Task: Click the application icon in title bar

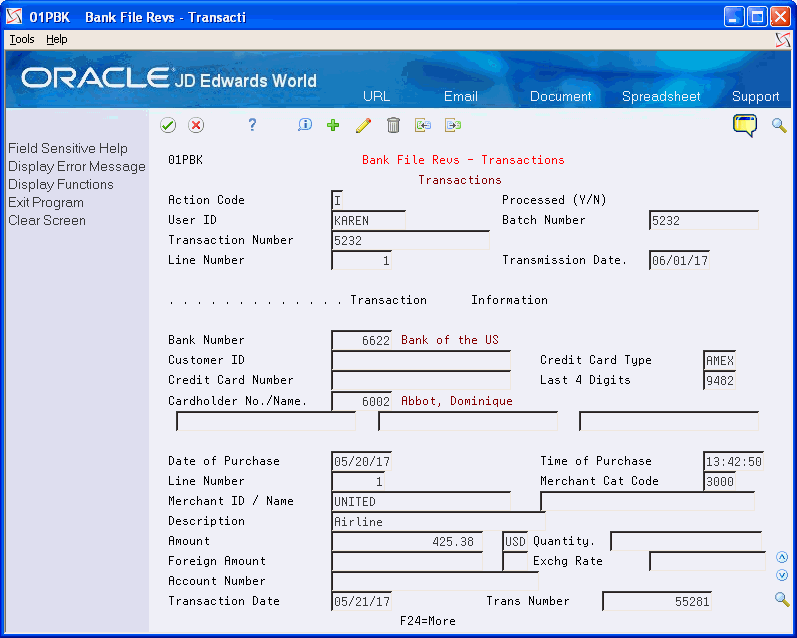Action: click(14, 17)
